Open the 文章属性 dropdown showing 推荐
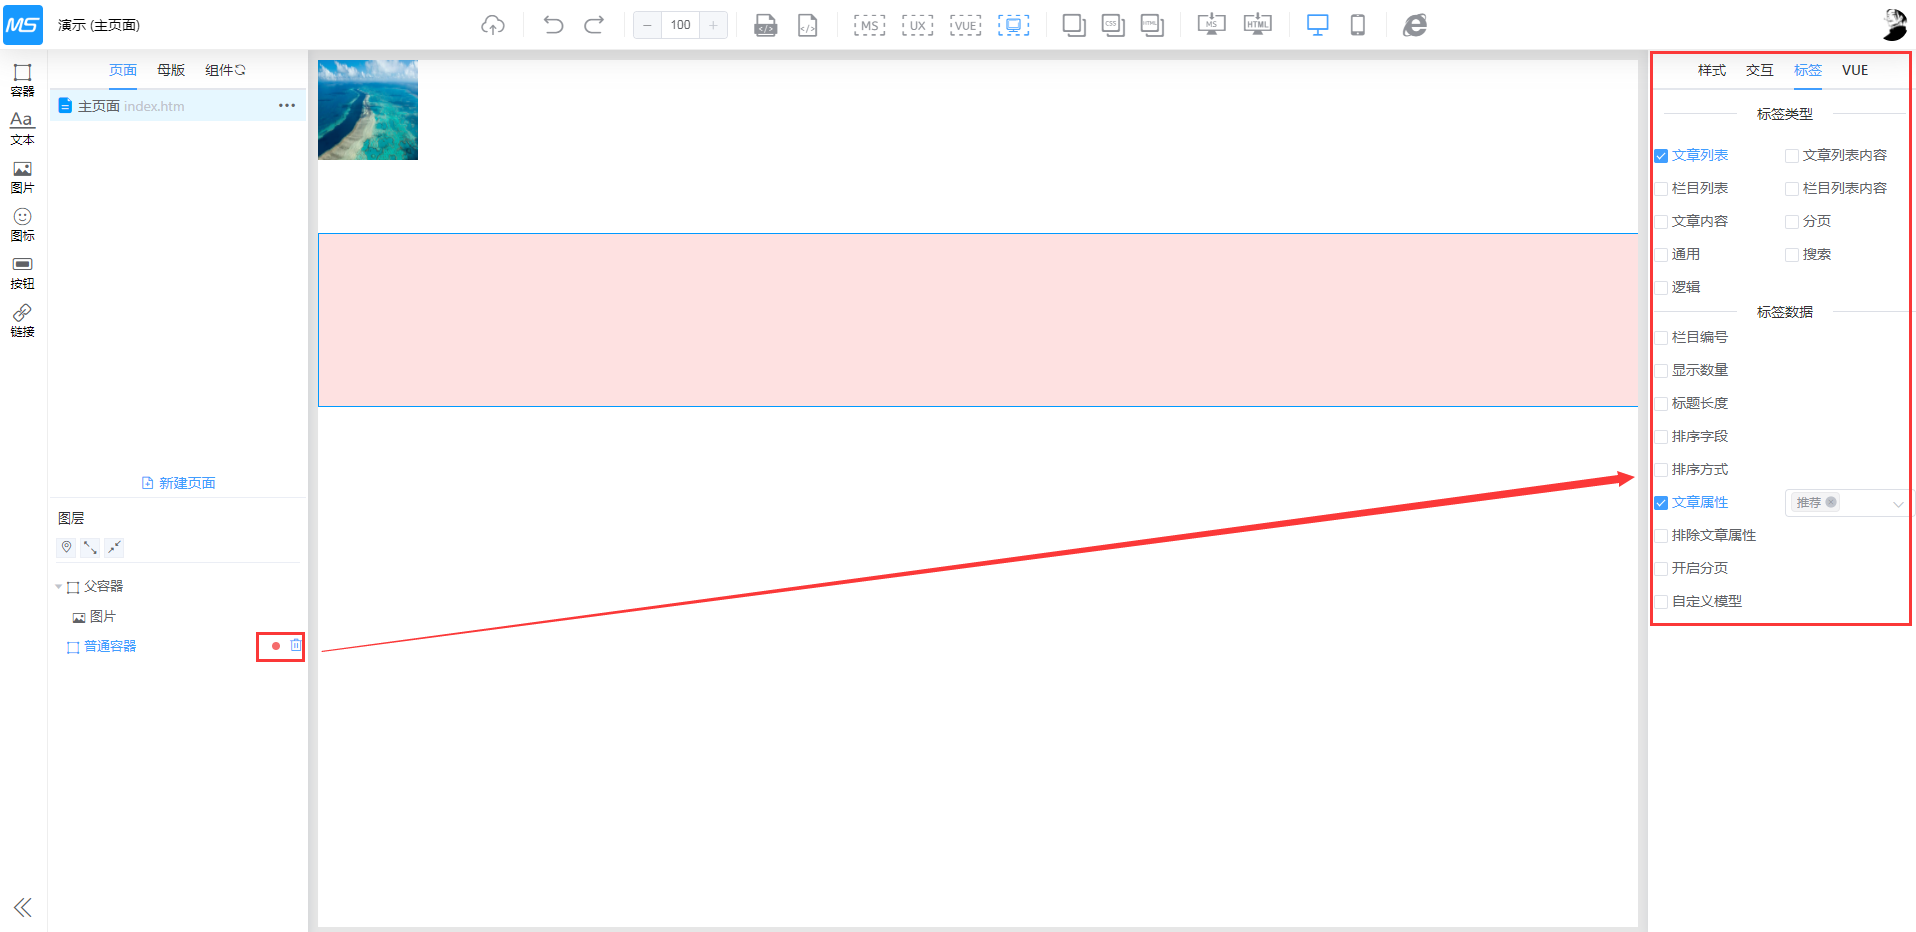Screen dimensions: 1916x932 [x=1846, y=503]
